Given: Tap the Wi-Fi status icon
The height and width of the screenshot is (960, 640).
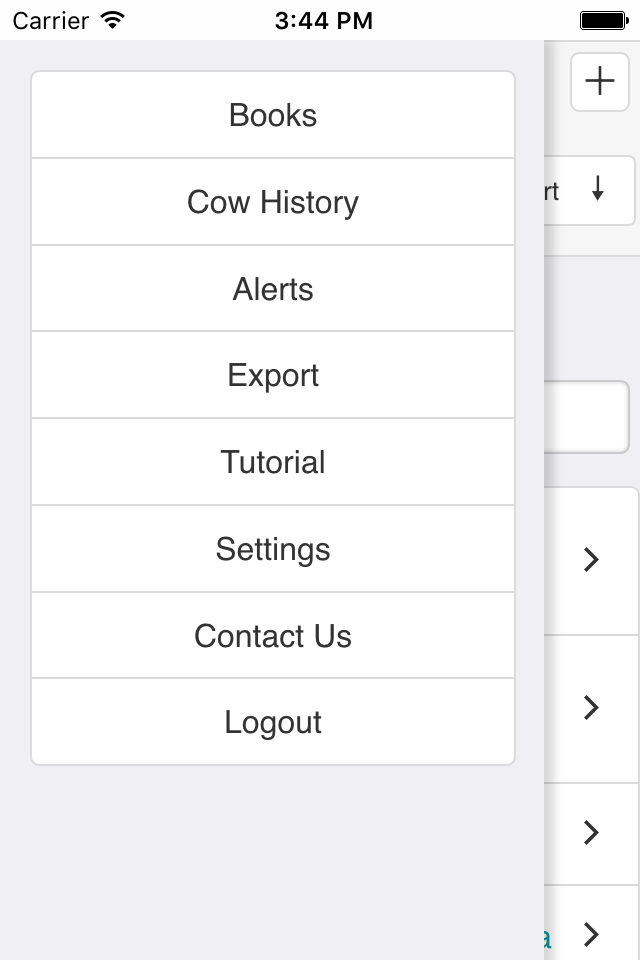Looking at the screenshot, I should click(x=113, y=20).
